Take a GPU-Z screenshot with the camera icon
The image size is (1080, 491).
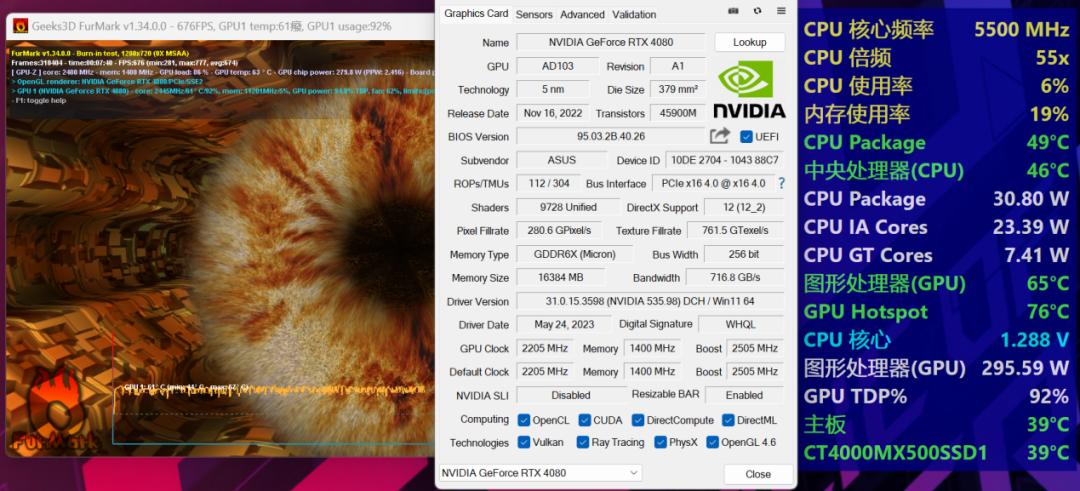pos(734,11)
